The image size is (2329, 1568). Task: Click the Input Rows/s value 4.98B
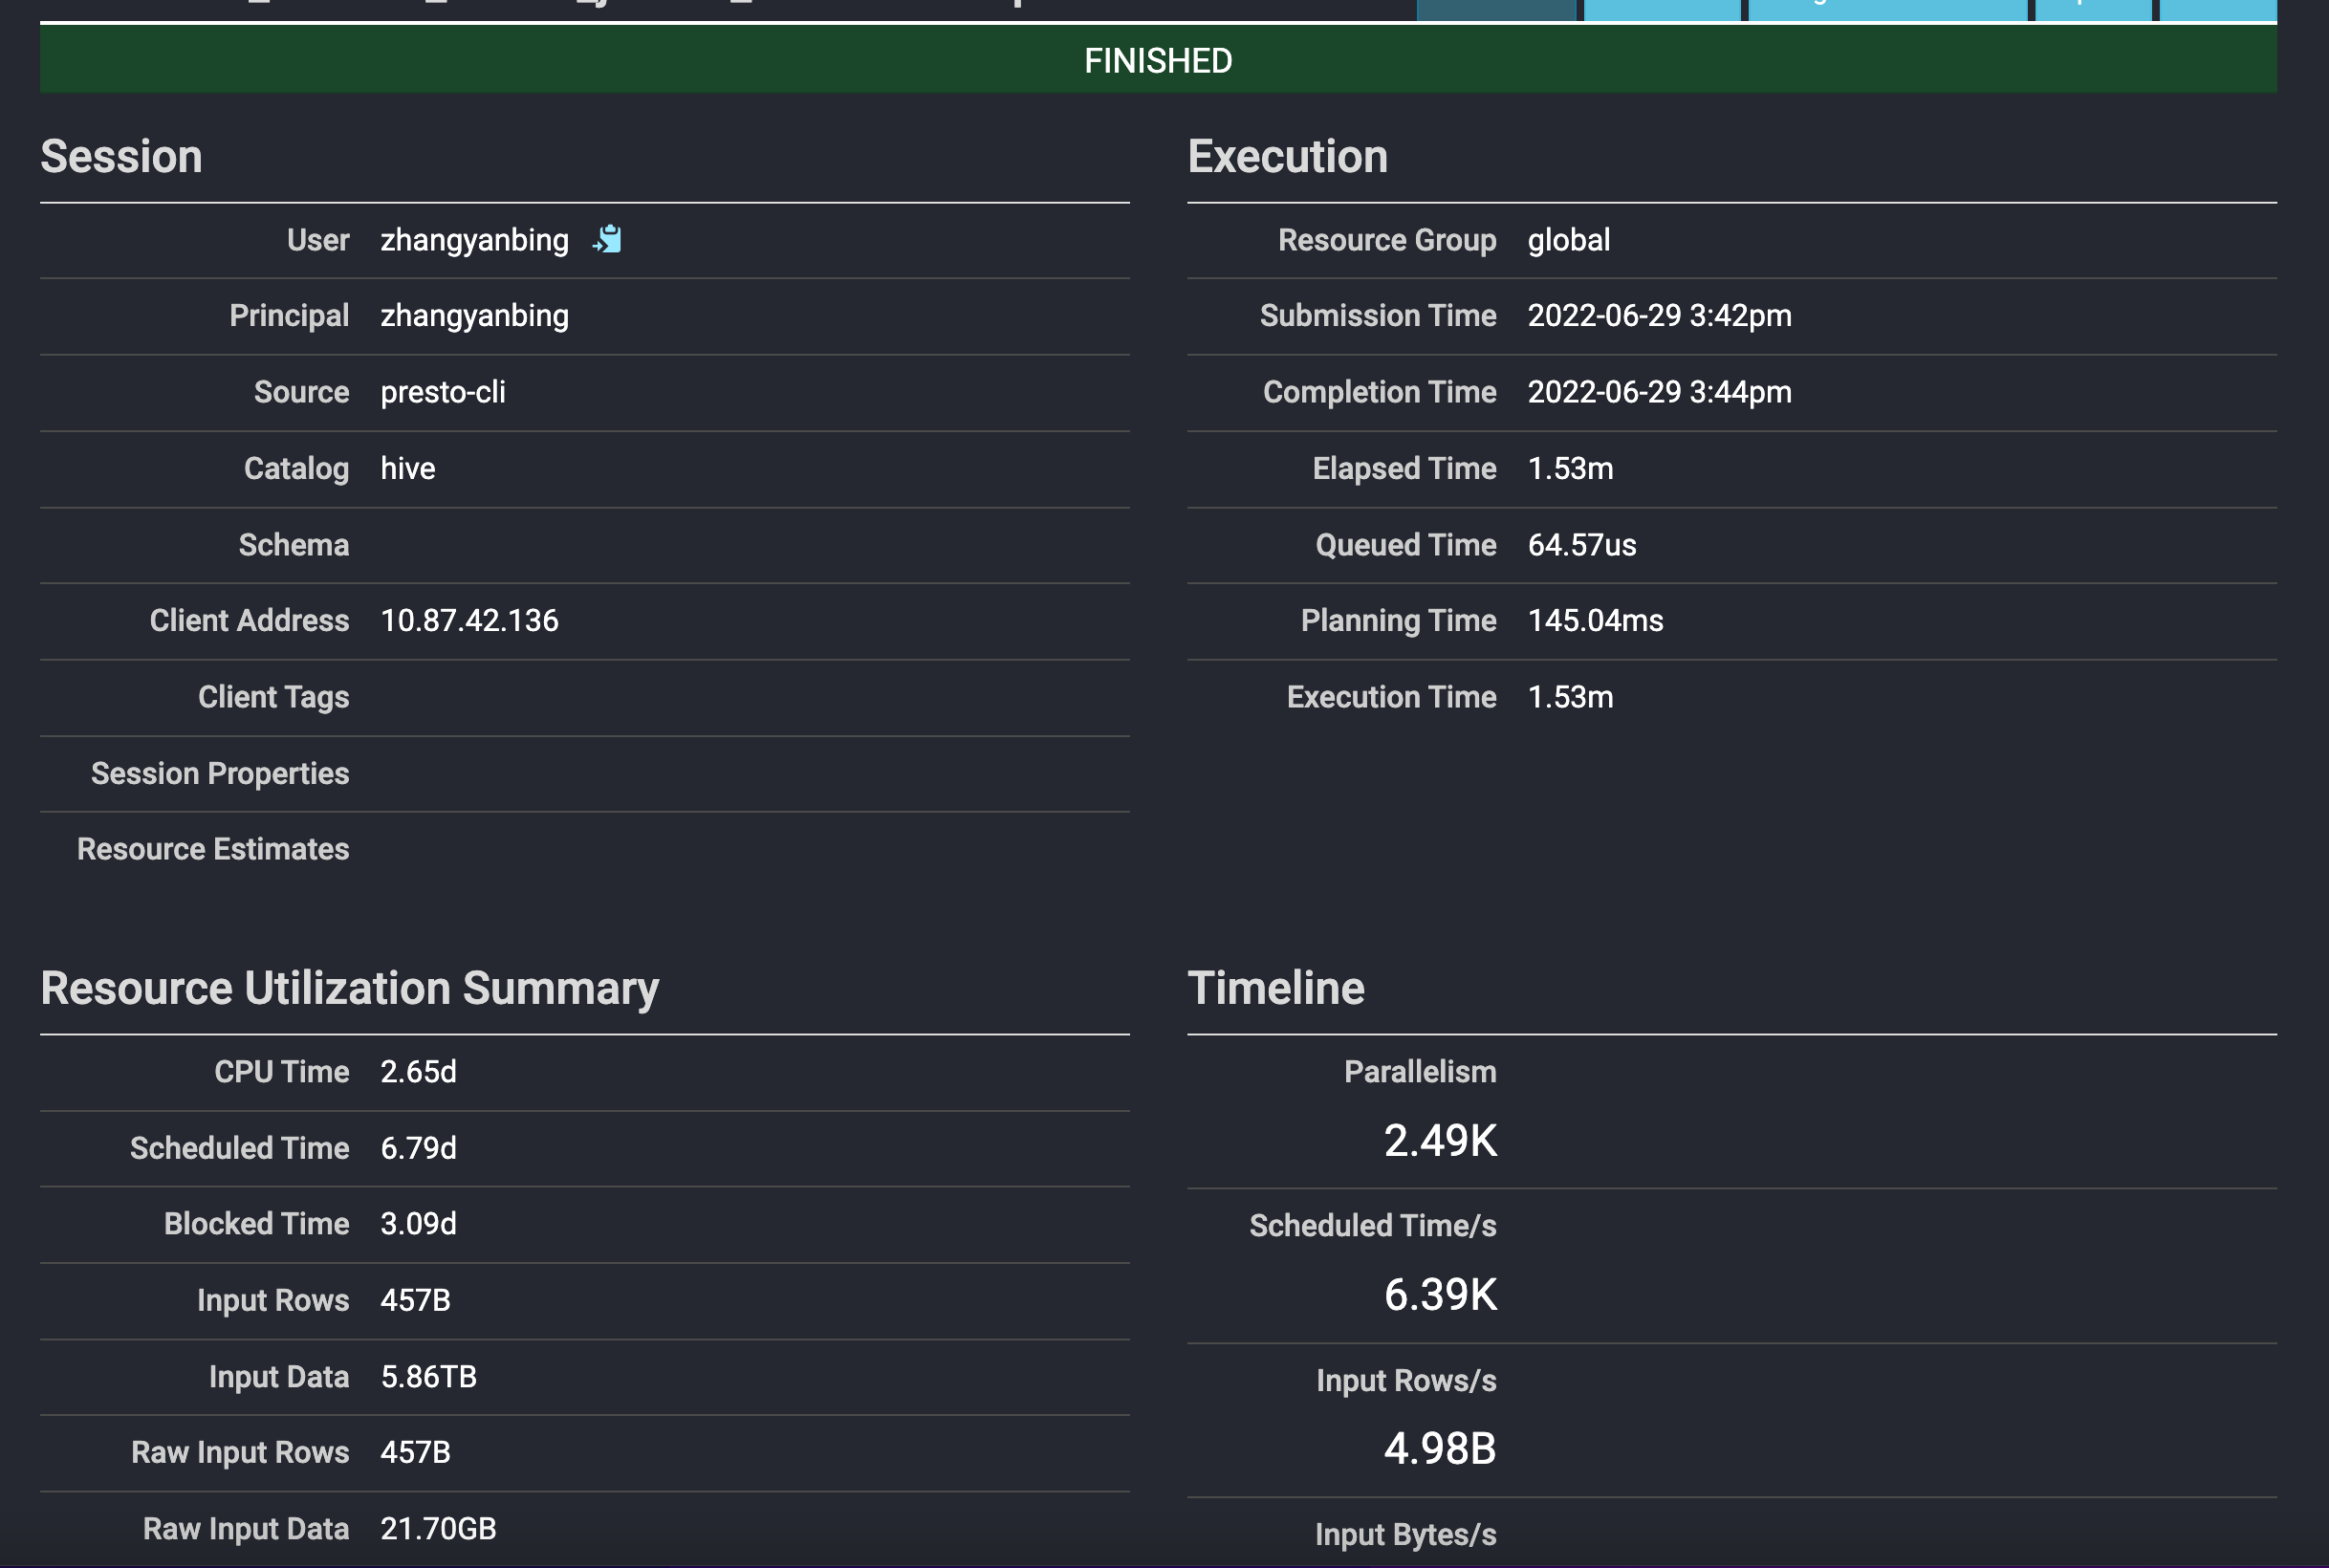click(1439, 1449)
